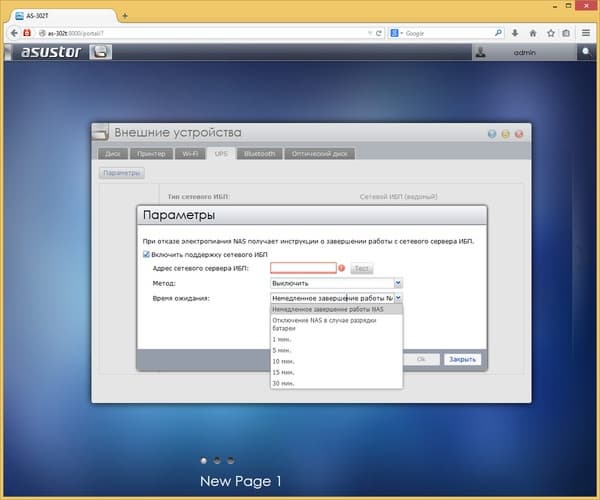Open Google search engine selector icon
The image size is (600, 500).
(x=394, y=33)
